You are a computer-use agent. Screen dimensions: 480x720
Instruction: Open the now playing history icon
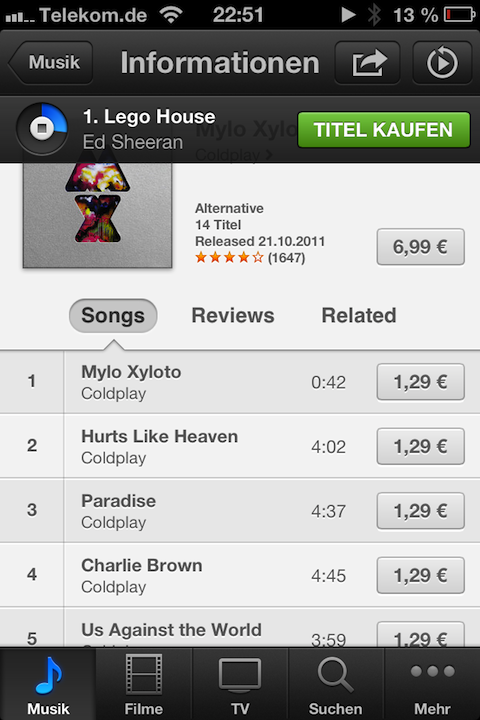442,62
